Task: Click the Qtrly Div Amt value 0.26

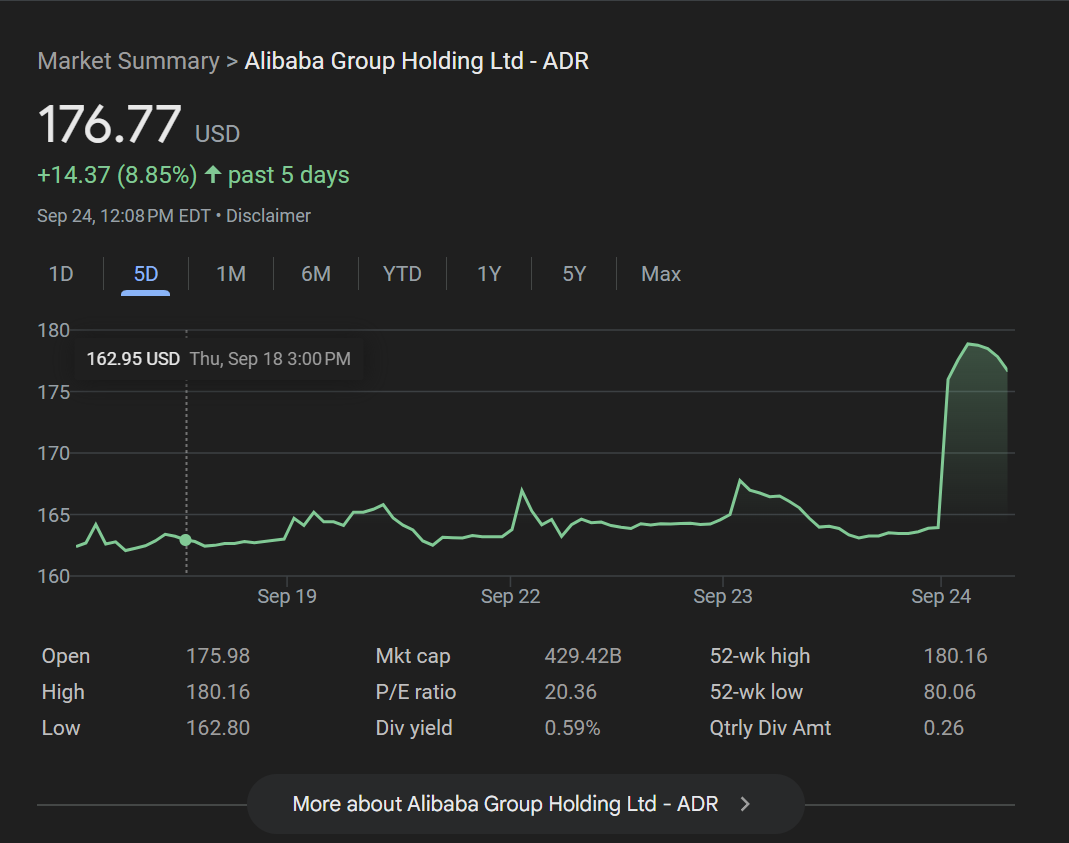Action: tap(944, 728)
